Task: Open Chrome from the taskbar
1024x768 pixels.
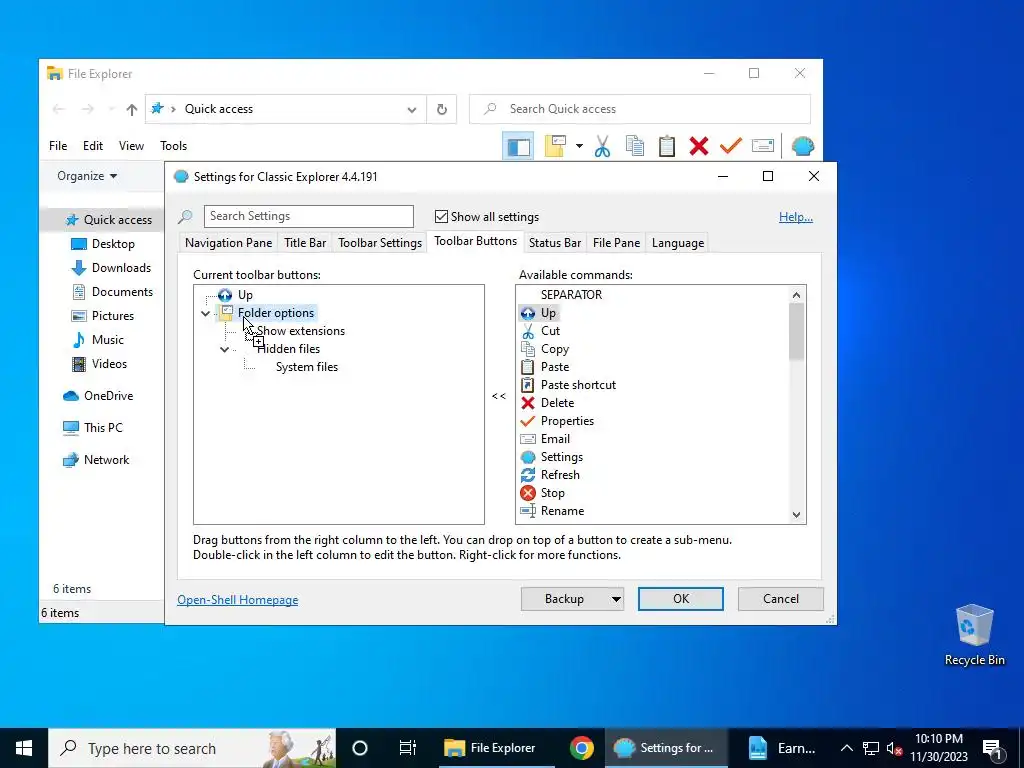Action: [x=581, y=748]
